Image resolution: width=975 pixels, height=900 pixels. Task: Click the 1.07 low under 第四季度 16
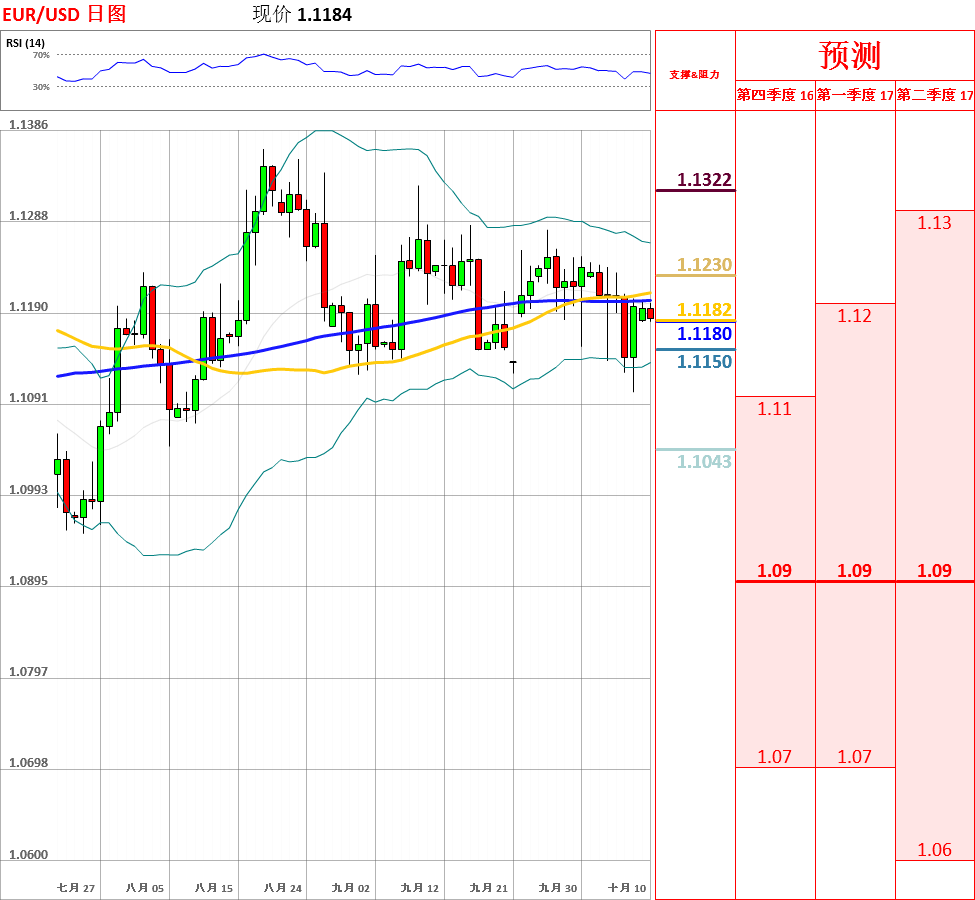[774, 757]
